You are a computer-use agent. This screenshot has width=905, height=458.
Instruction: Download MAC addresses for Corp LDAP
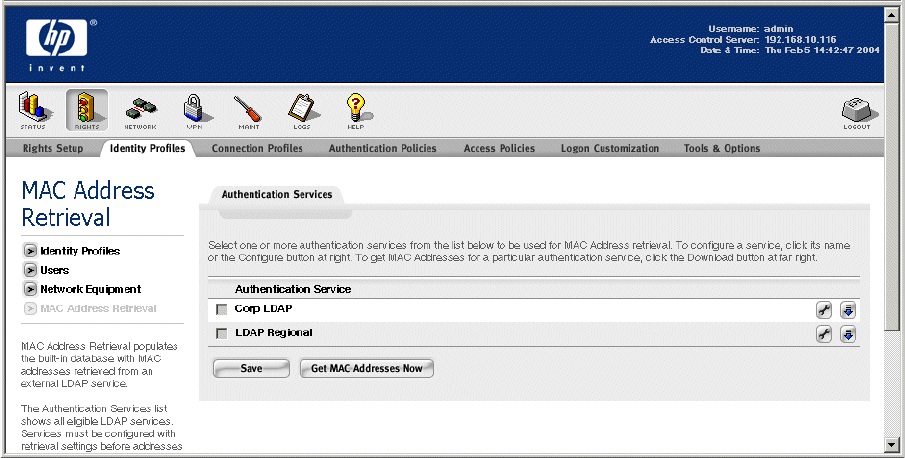(847, 310)
